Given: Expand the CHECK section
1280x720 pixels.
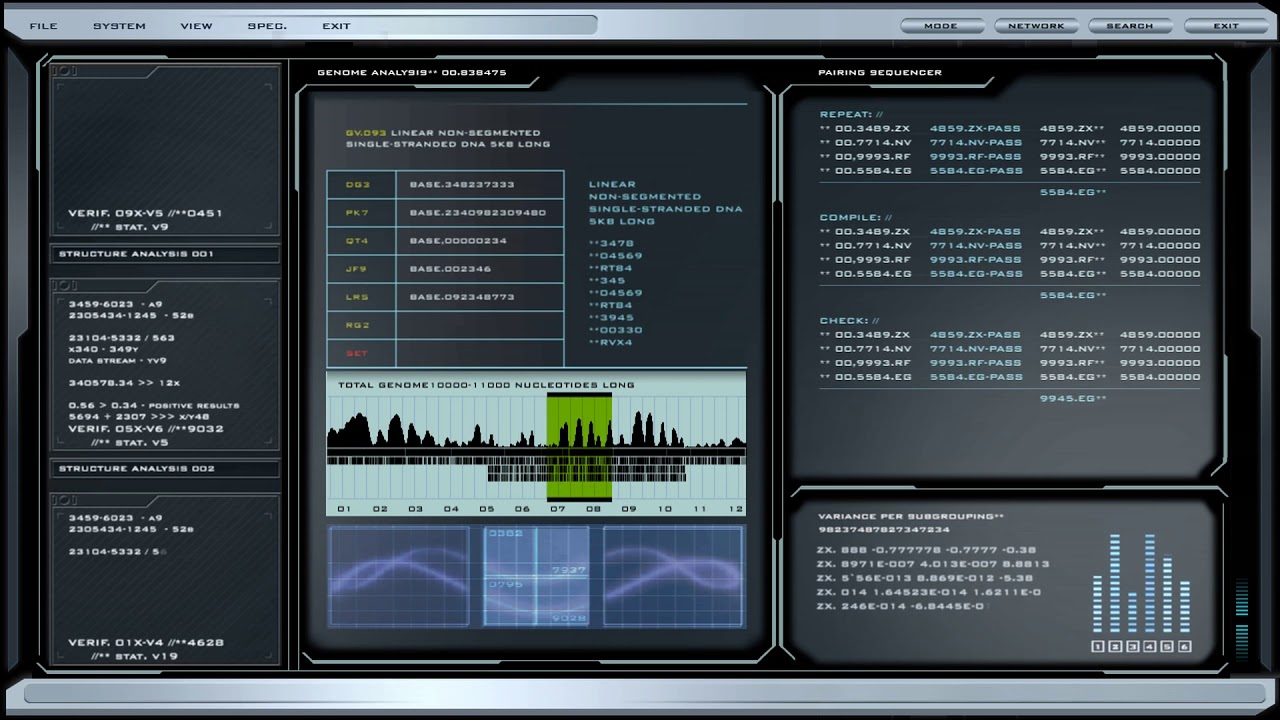Looking at the screenshot, I should [x=844, y=320].
